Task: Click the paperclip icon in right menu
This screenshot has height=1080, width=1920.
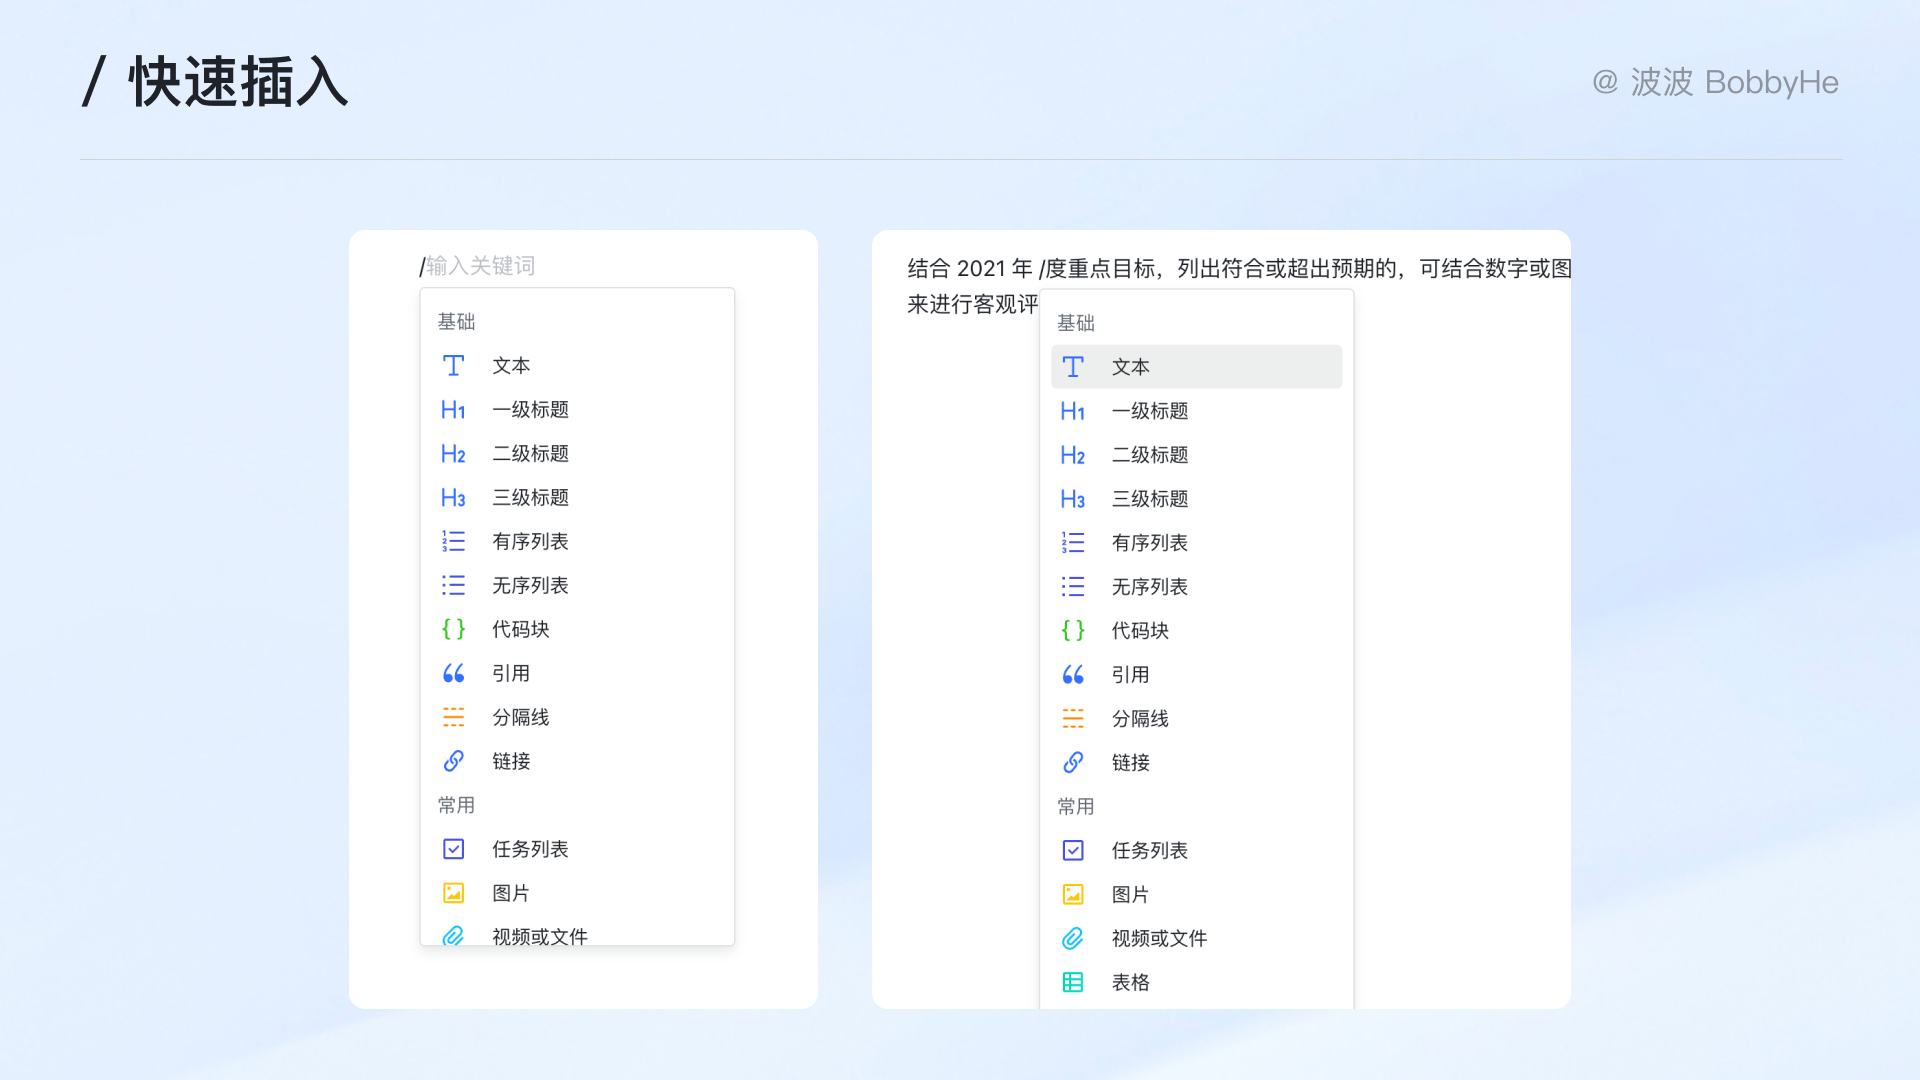Action: coord(1073,938)
